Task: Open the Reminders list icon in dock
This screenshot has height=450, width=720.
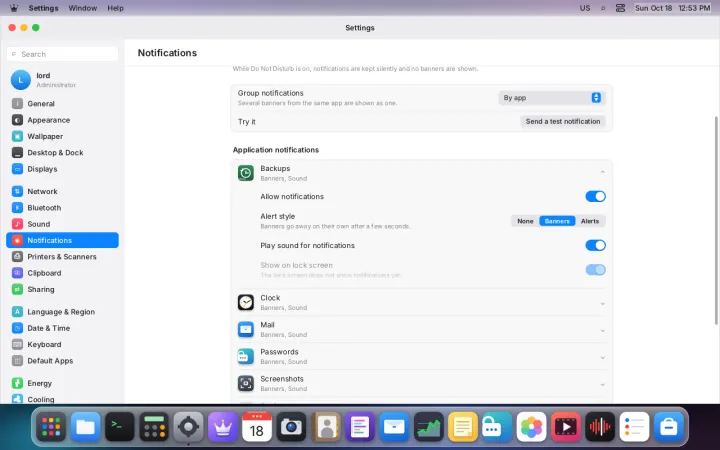Action: (x=634, y=427)
